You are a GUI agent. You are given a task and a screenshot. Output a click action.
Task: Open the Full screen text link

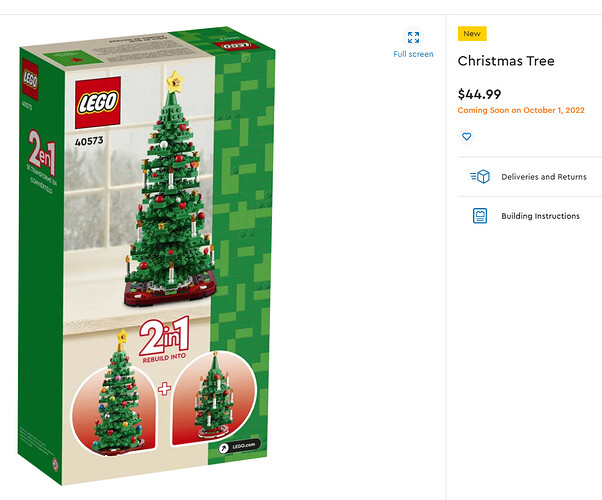413,54
